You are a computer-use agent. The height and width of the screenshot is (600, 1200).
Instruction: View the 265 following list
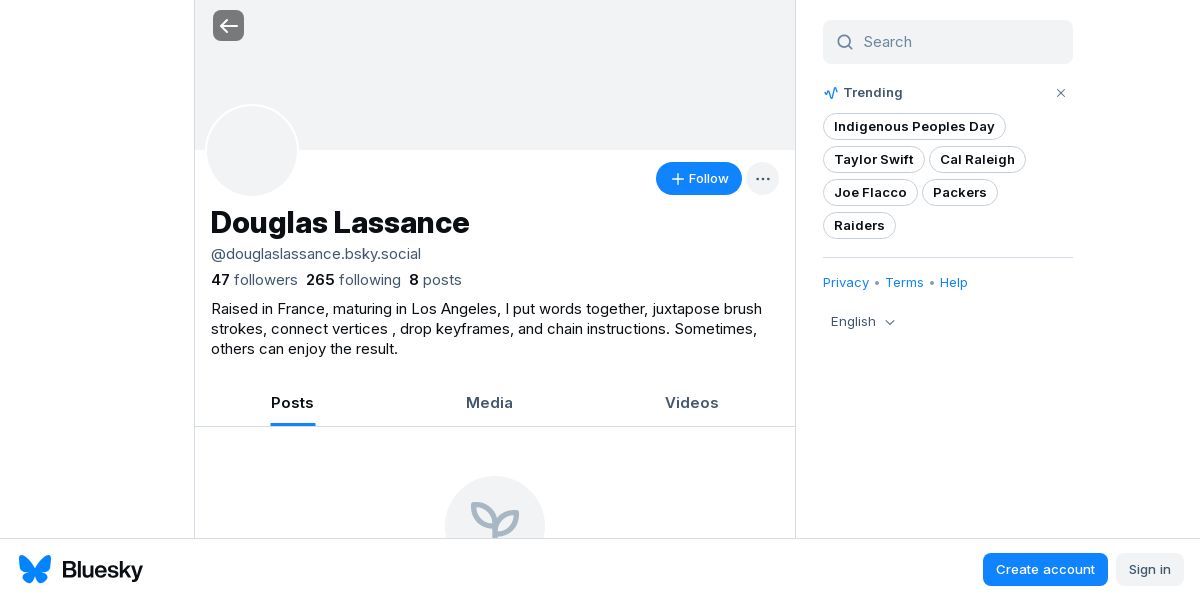tap(353, 280)
